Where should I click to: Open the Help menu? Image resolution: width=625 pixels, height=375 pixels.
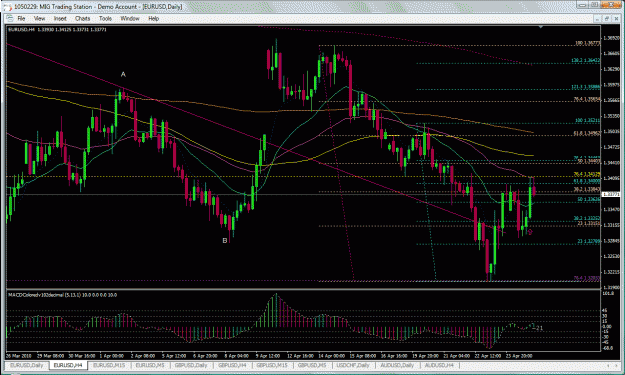(153, 18)
